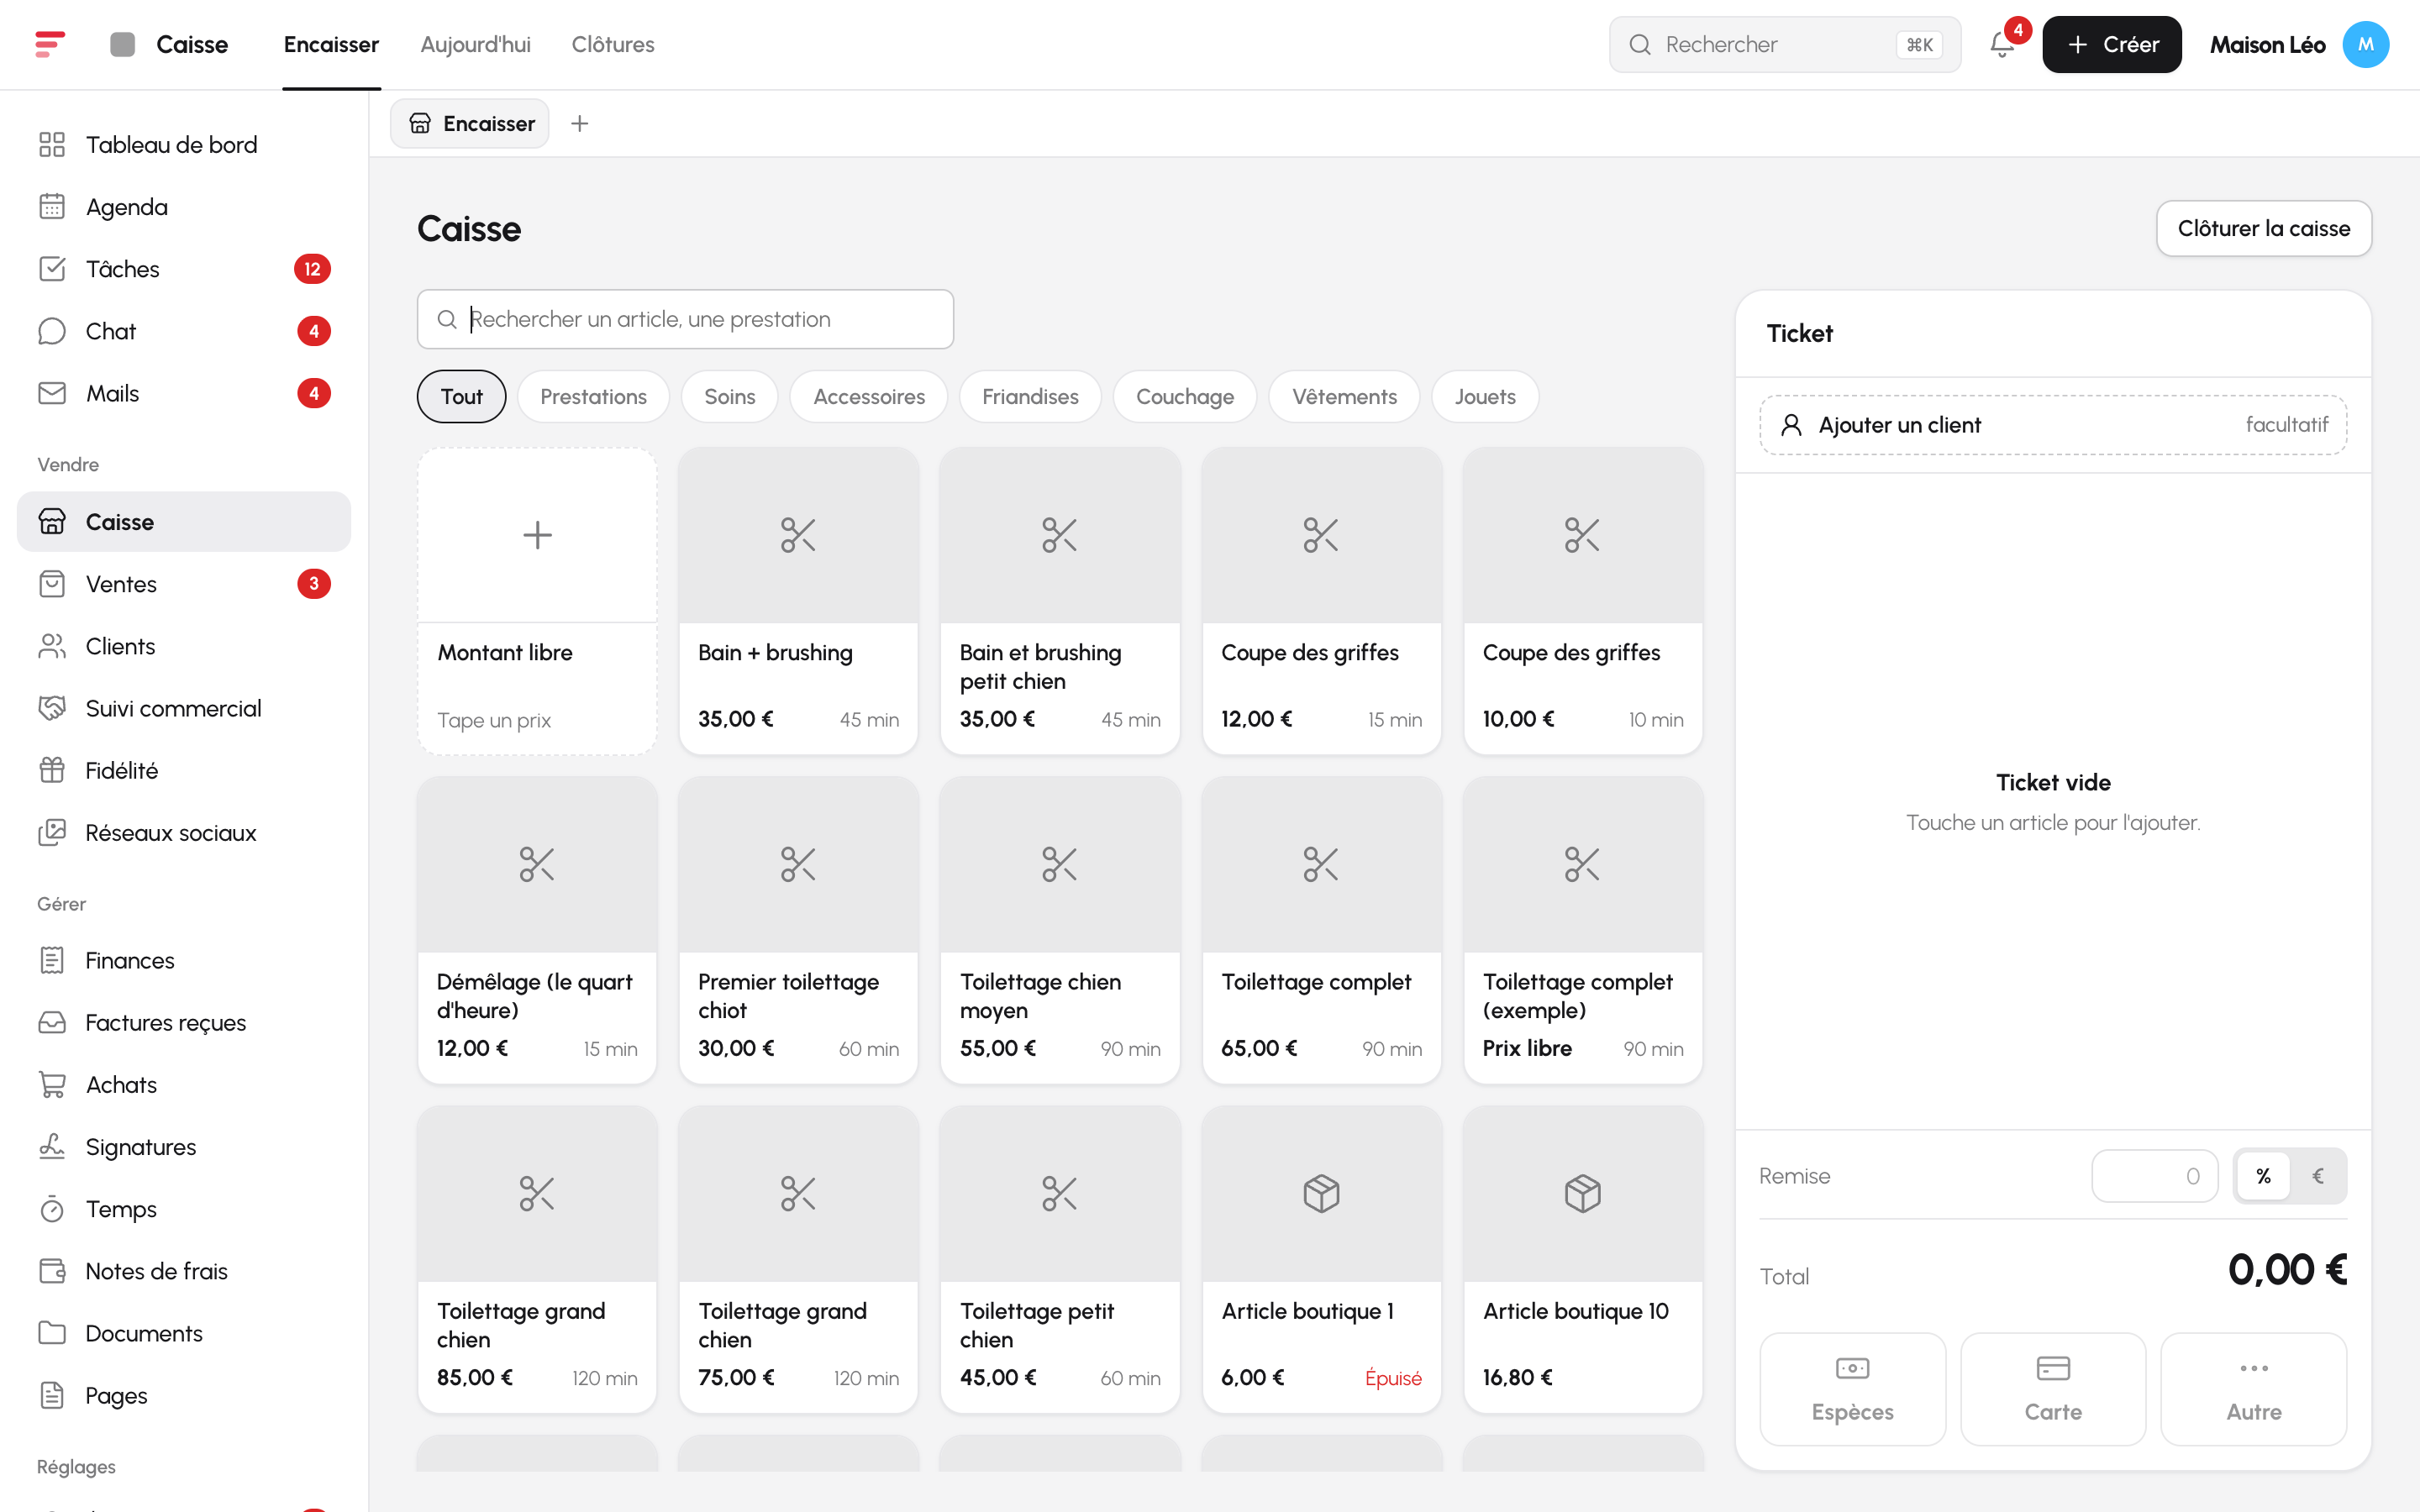Open Finances from the sidebar

point(184,960)
